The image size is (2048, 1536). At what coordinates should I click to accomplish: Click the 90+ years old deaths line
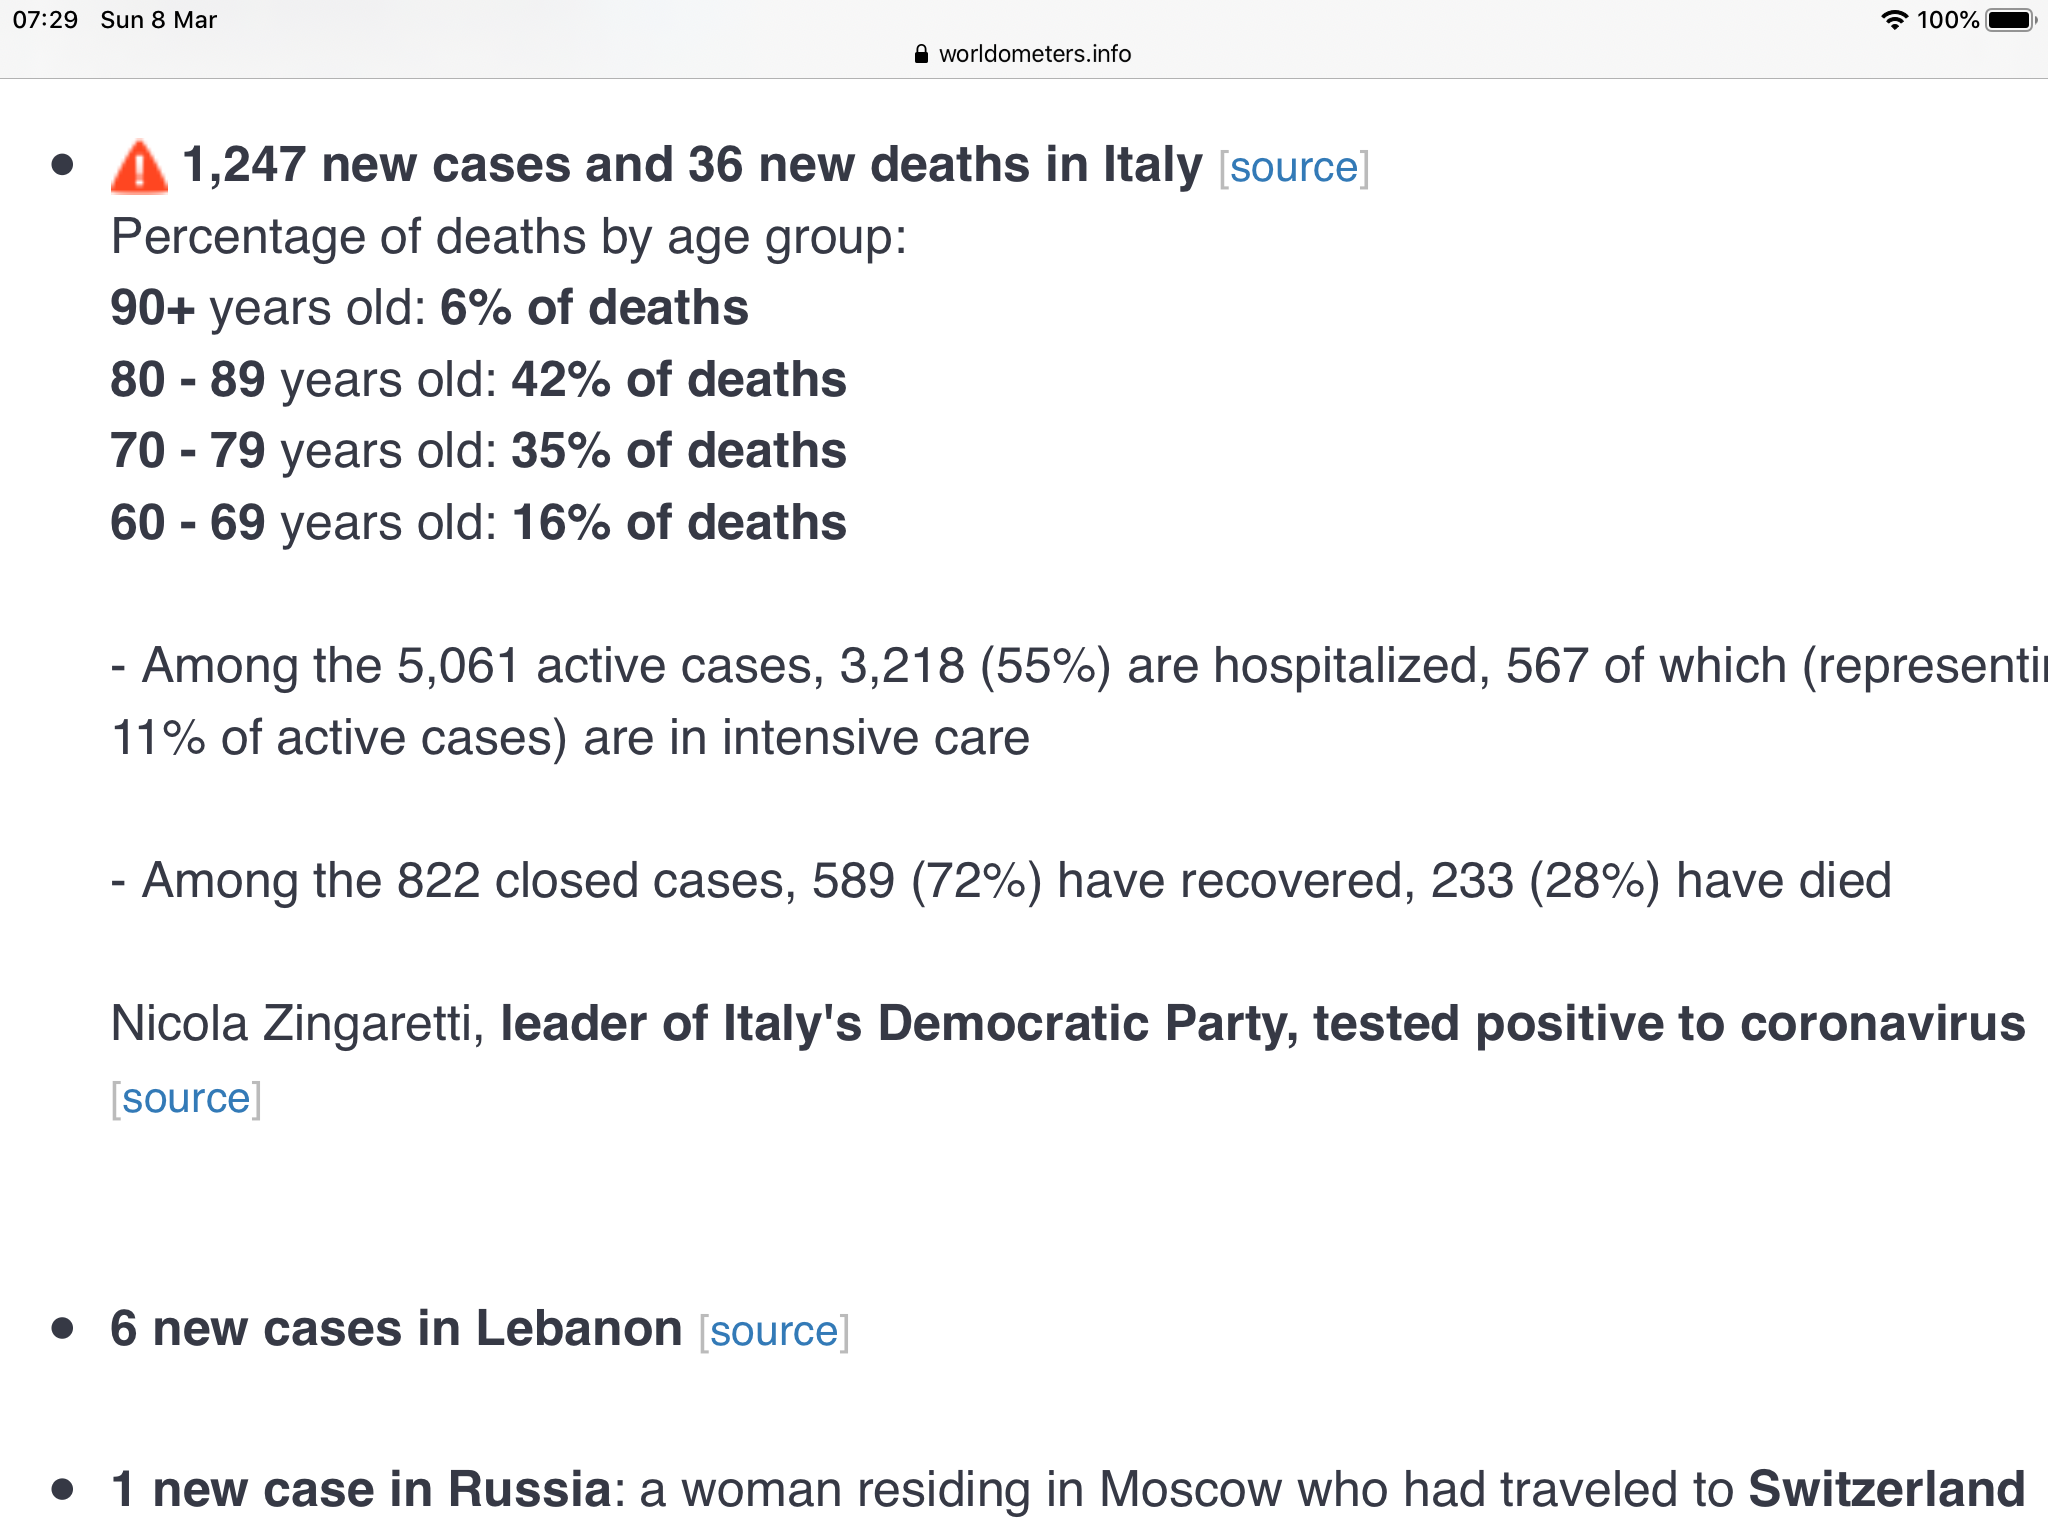point(429,308)
